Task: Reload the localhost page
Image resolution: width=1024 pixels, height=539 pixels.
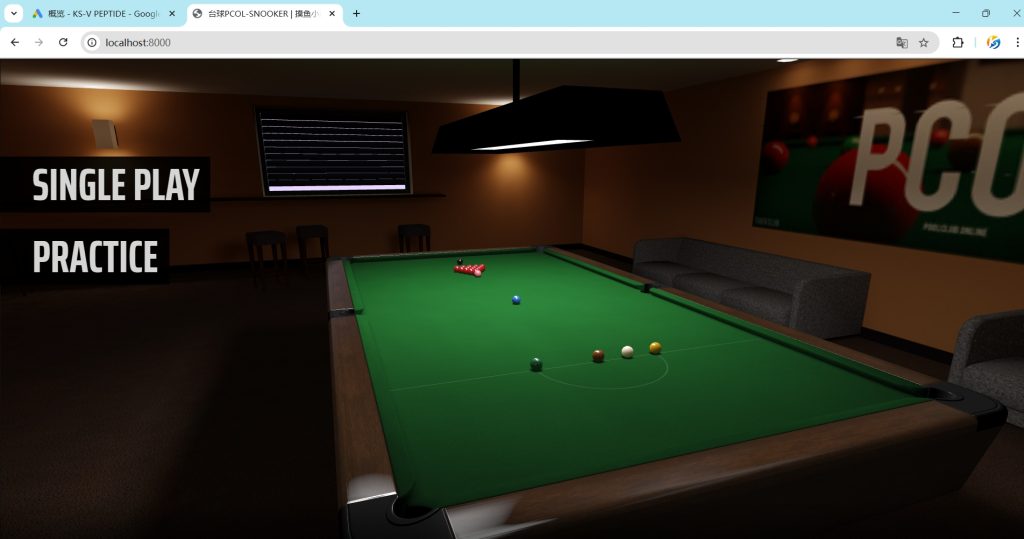Action: (x=63, y=42)
